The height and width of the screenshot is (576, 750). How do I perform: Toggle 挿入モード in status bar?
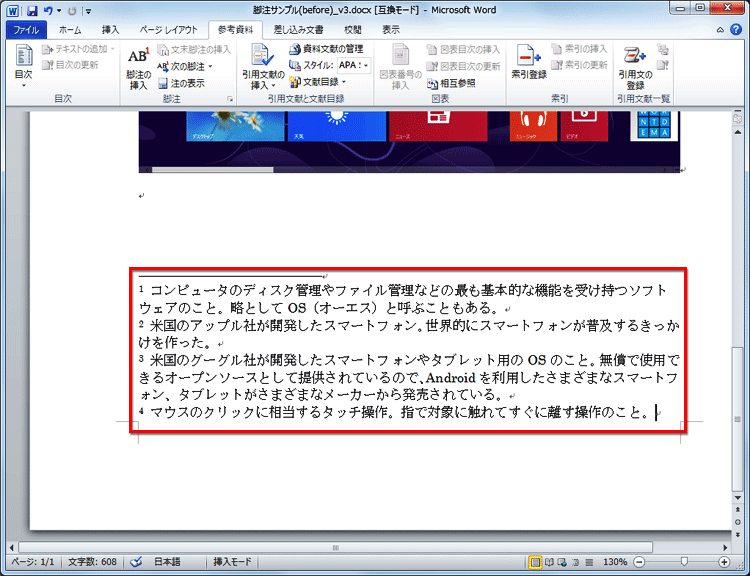coord(232,562)
